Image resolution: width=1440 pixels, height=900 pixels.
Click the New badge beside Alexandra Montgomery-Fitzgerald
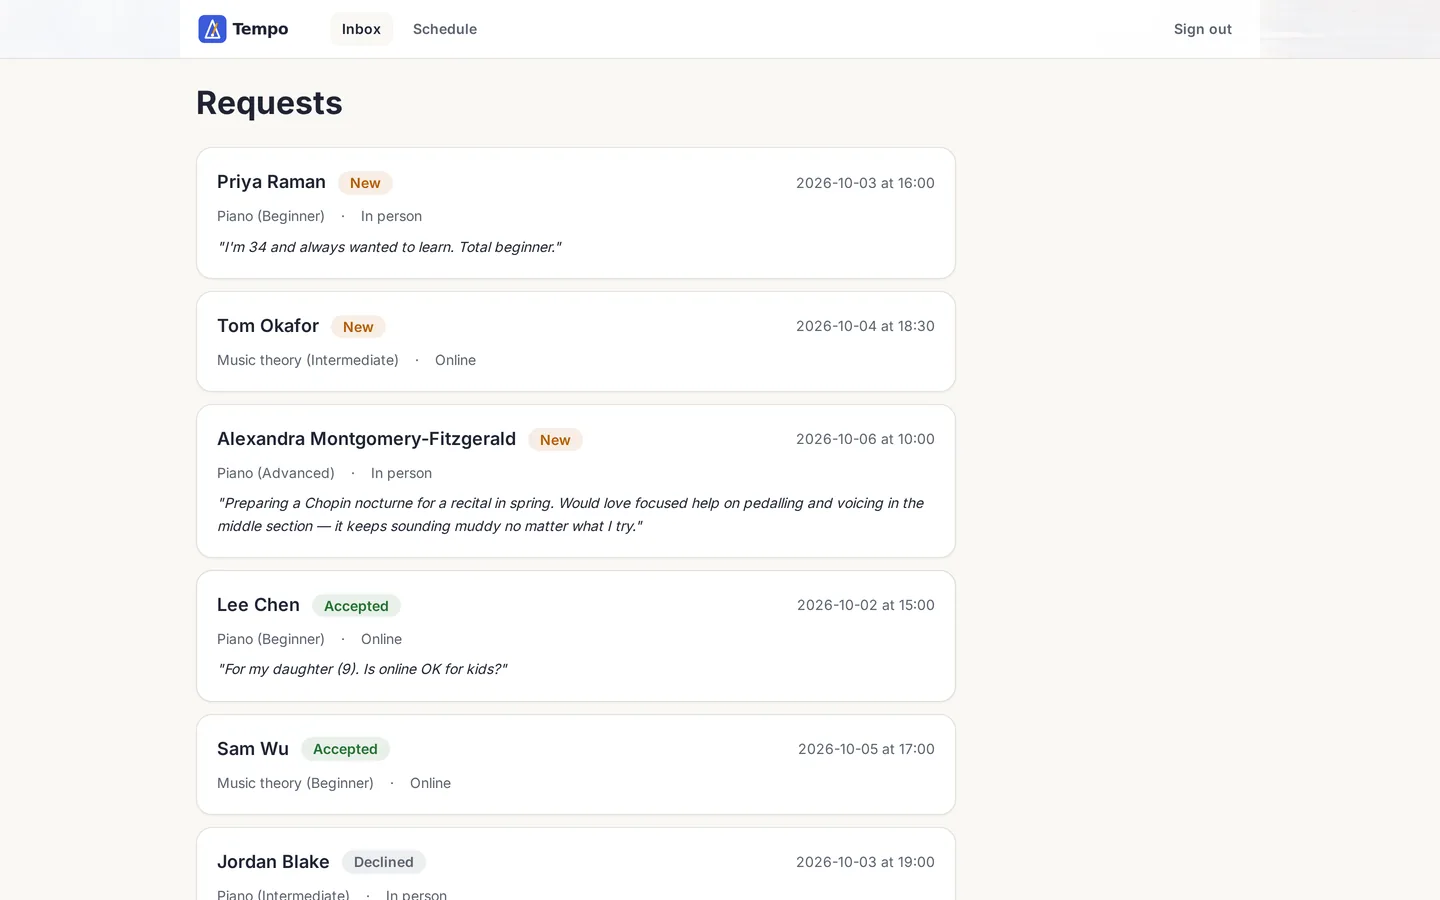click(x=555, y=440)
